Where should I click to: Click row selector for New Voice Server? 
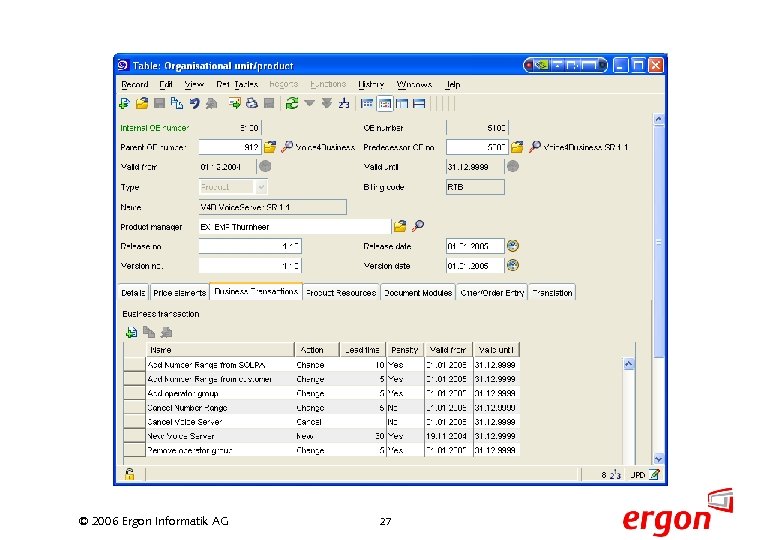134,436
